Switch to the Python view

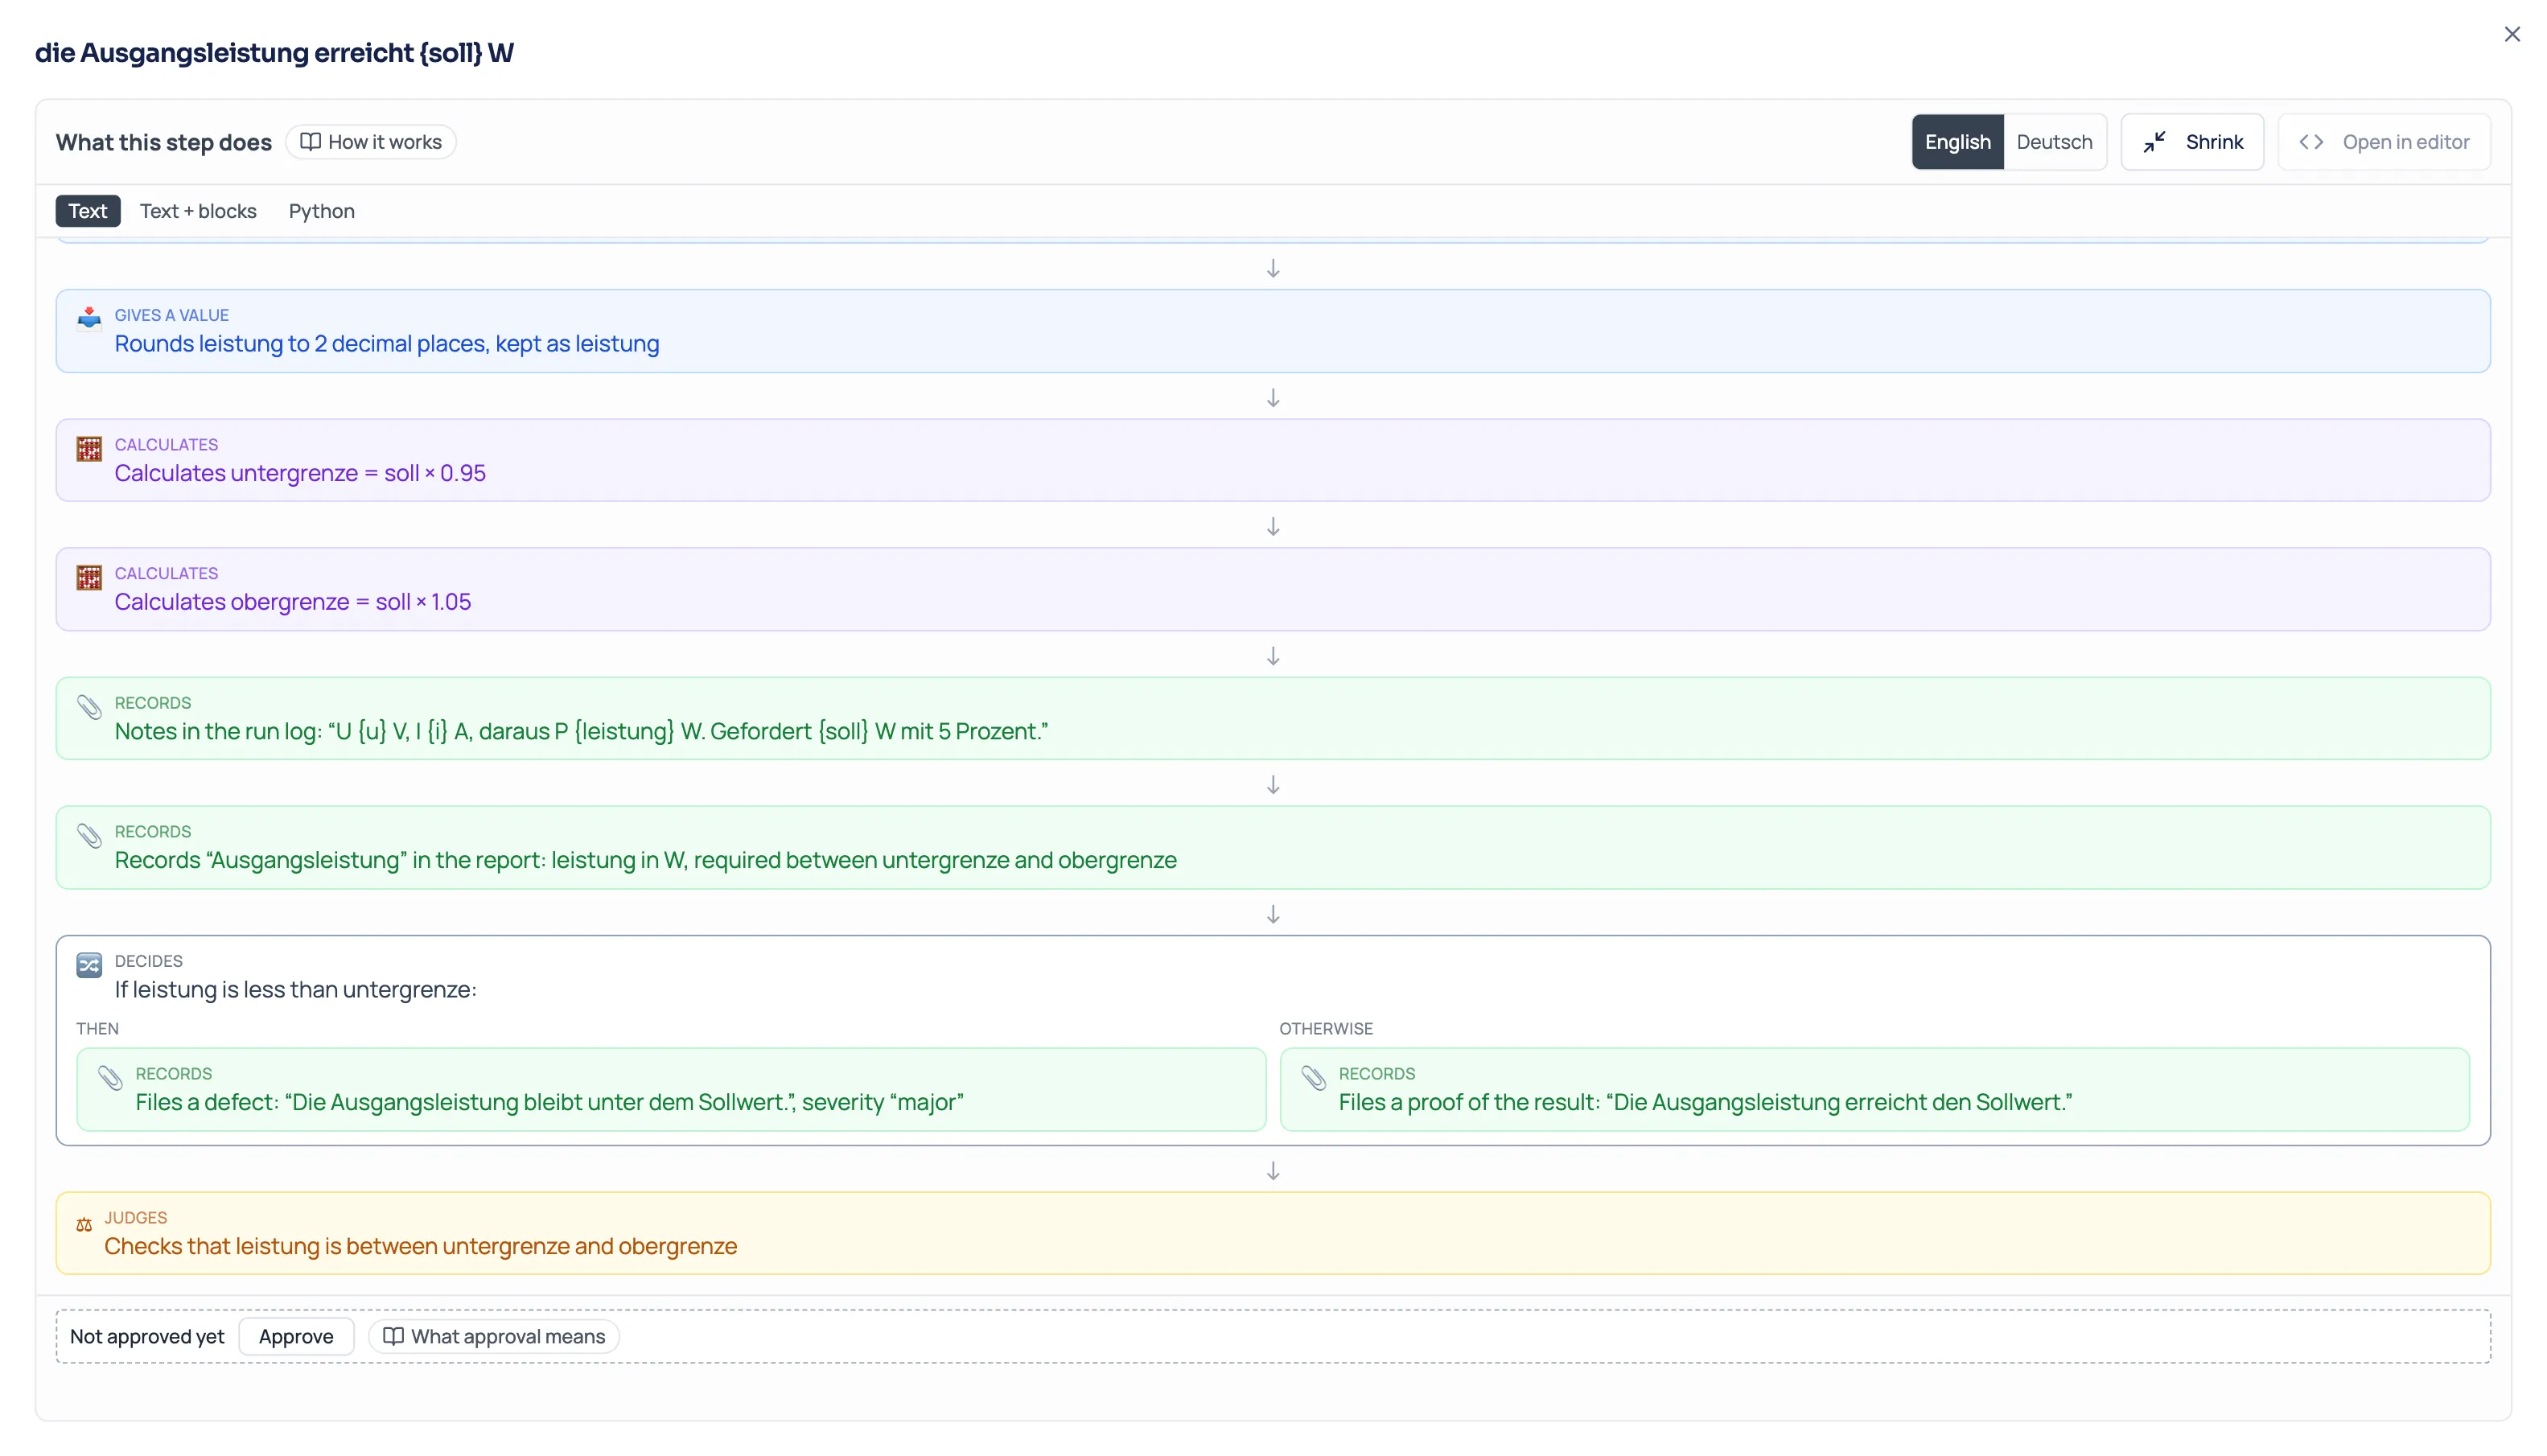pyautogui.click(x=322, y=211)
